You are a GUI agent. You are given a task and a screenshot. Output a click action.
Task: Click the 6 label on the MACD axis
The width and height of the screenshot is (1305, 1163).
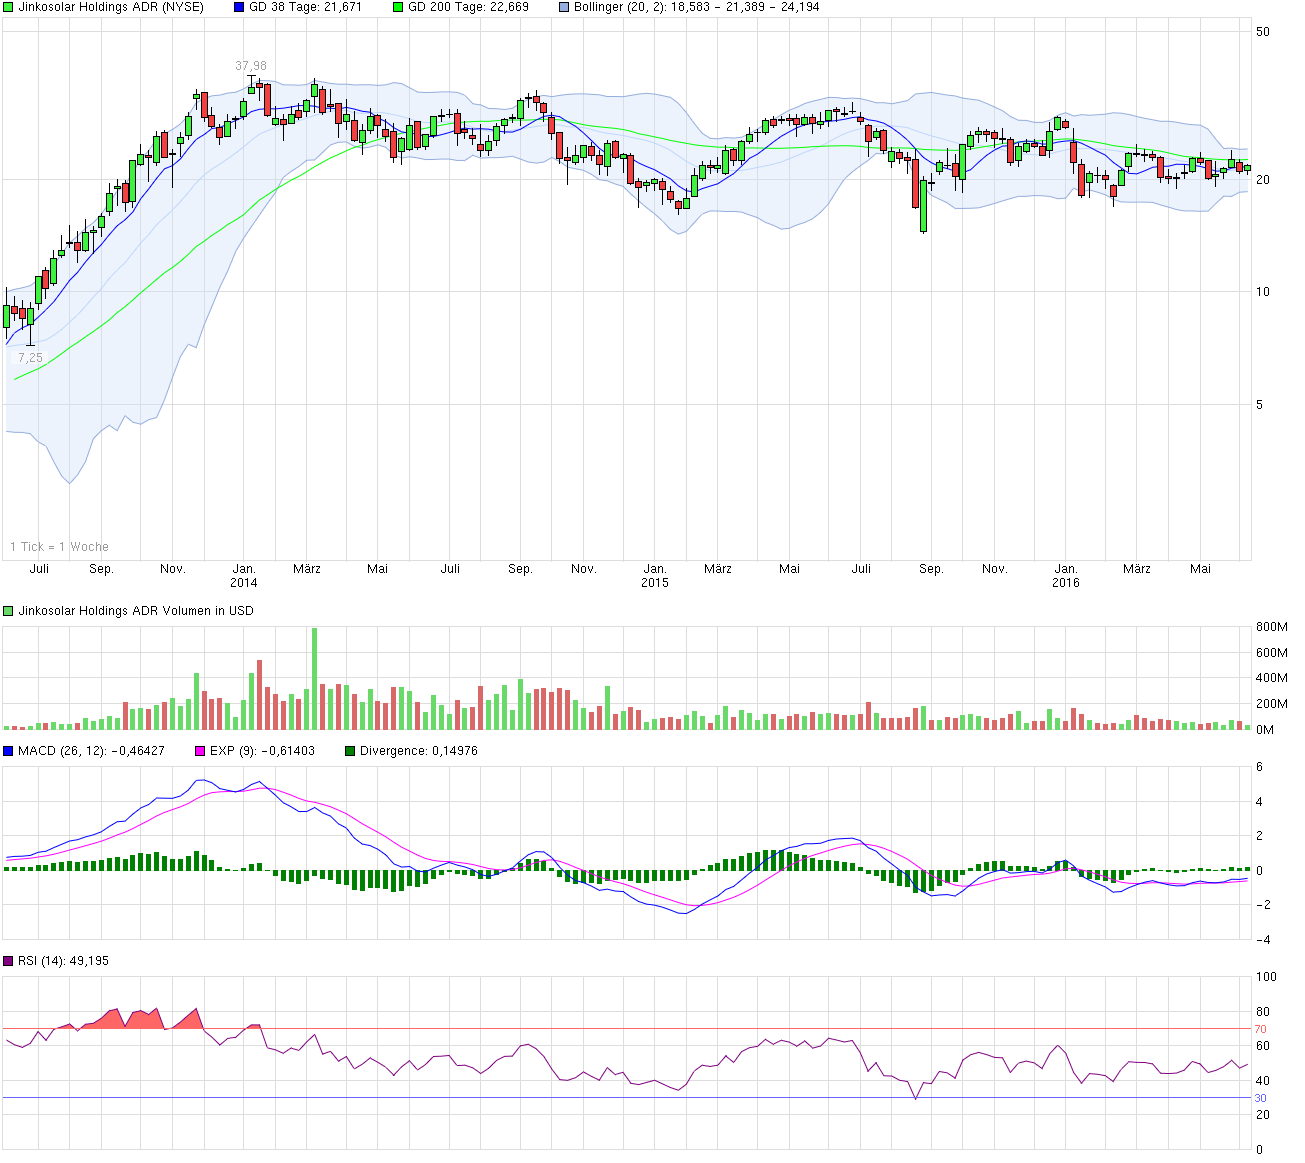(1260, 768)
